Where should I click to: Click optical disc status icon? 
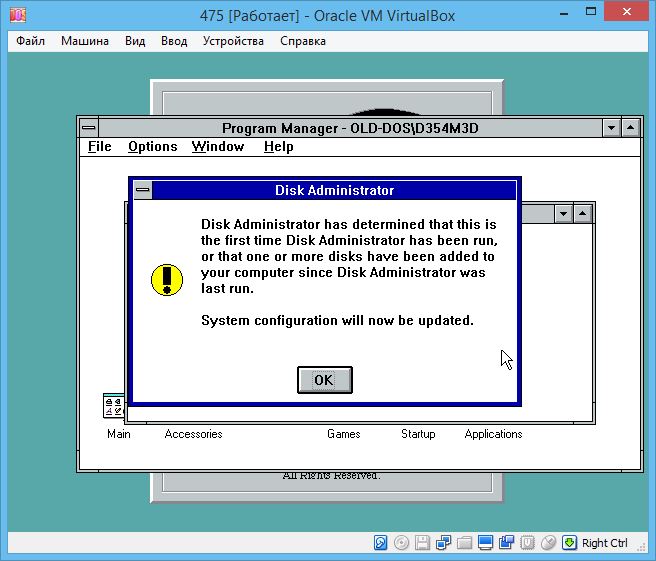[401, 543]
